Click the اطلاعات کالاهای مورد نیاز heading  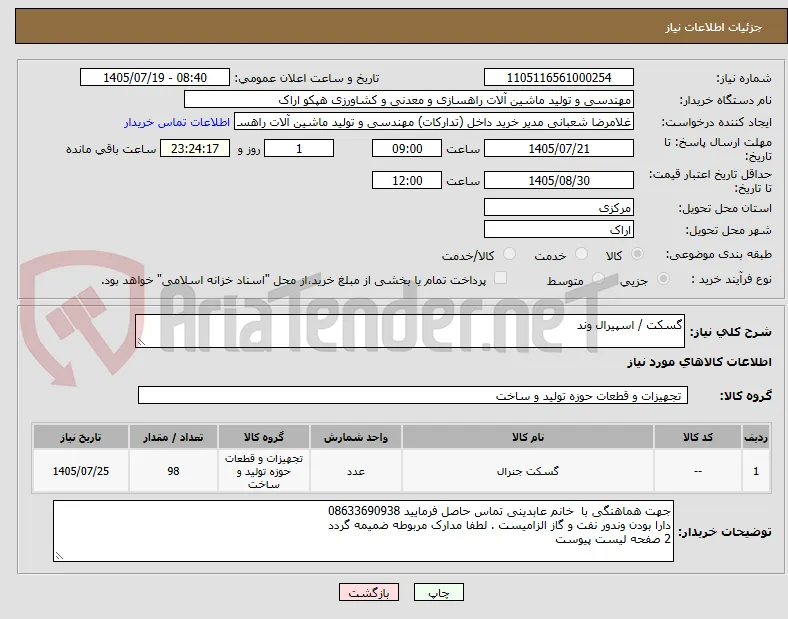coord(699,362)
